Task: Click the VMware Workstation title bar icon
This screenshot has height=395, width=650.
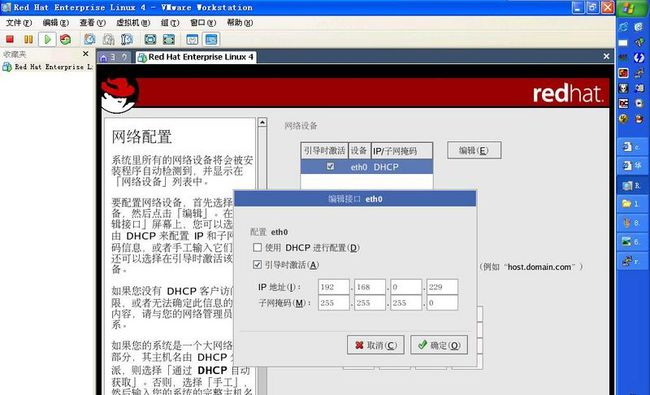Action: [x=6, y=7]
